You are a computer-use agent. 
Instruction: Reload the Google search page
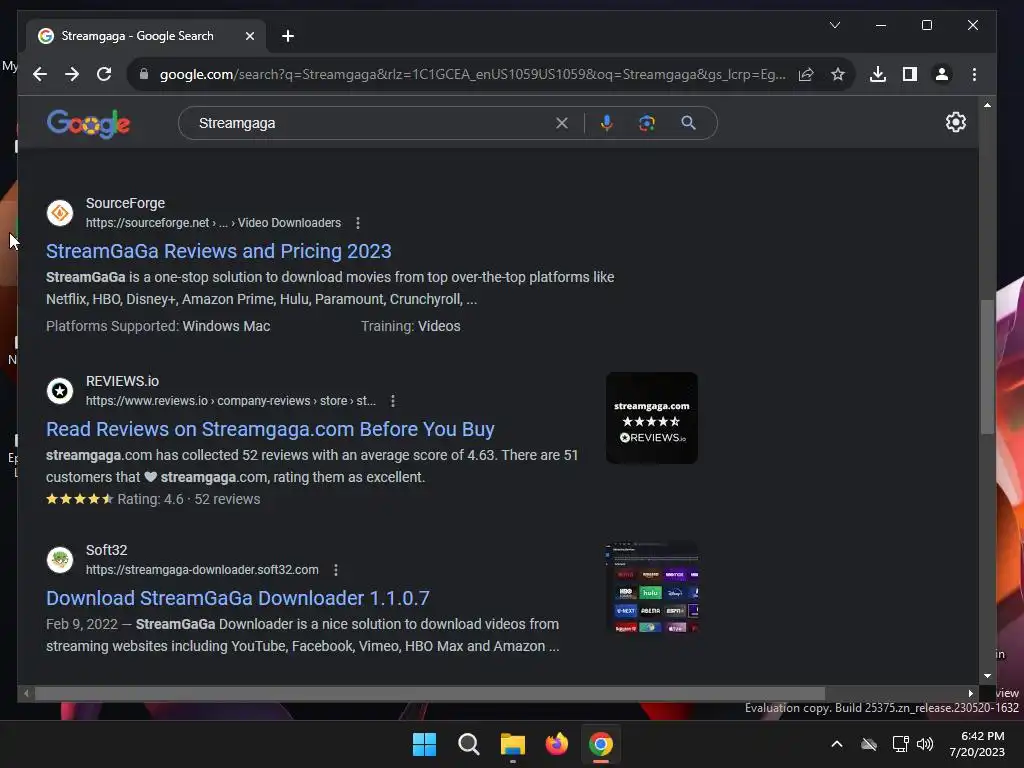[x=104, y=74]
